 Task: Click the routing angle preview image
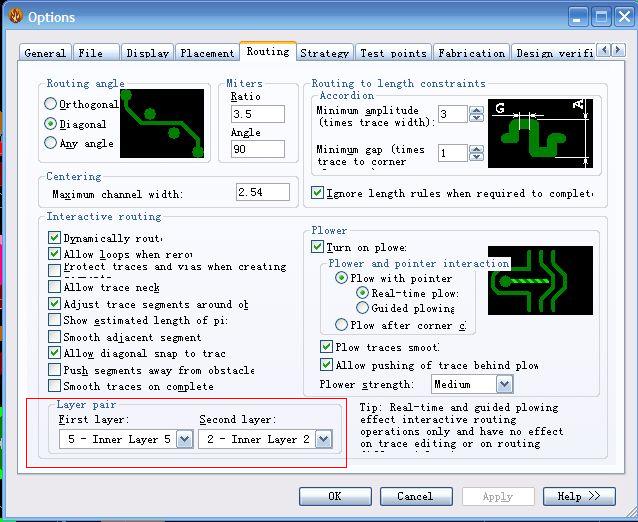pos(162,123)
